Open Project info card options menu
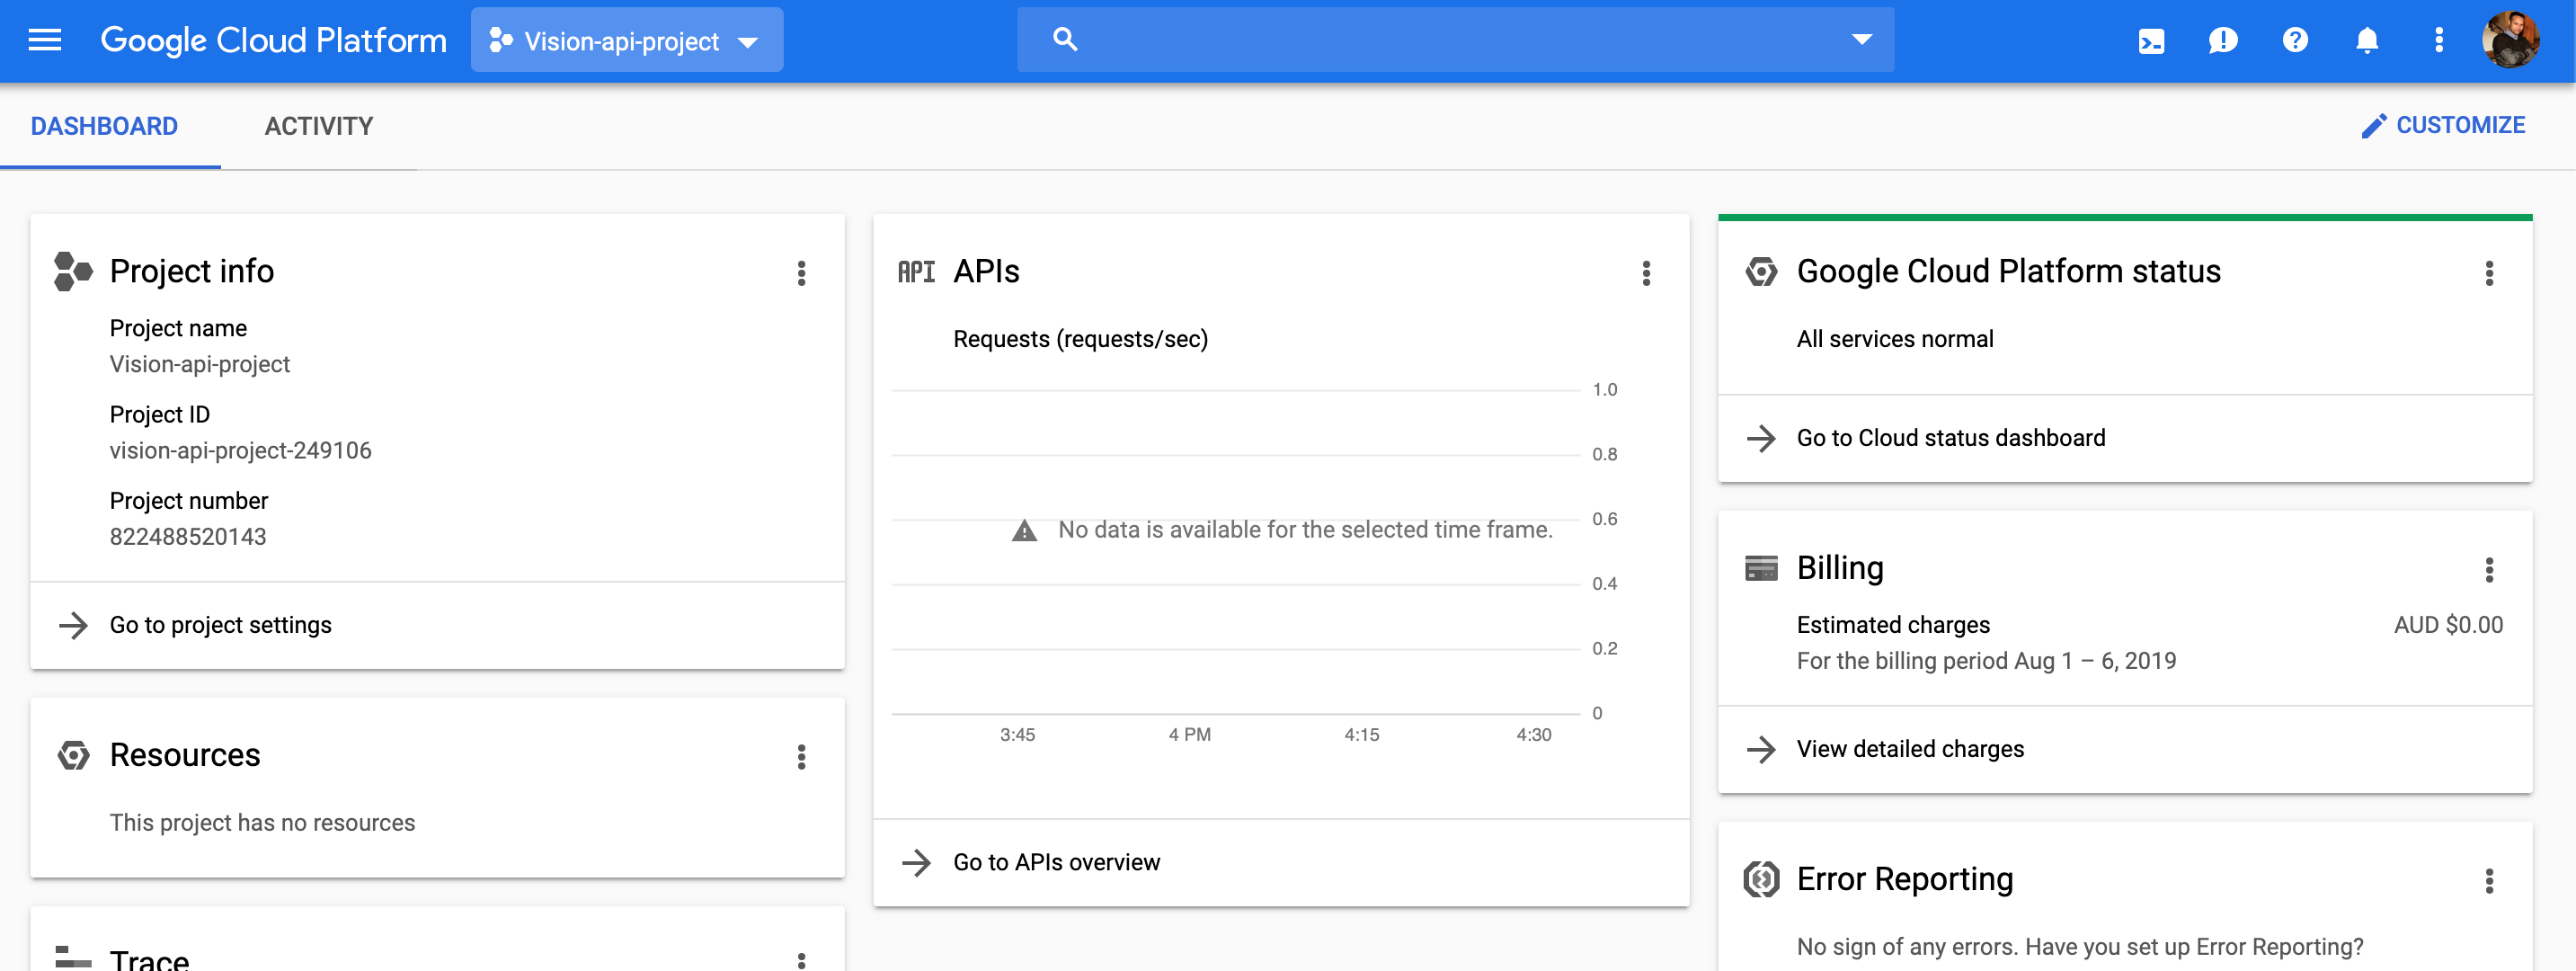This screenshot has width=2576, height=971. click(x=801, y=273)
